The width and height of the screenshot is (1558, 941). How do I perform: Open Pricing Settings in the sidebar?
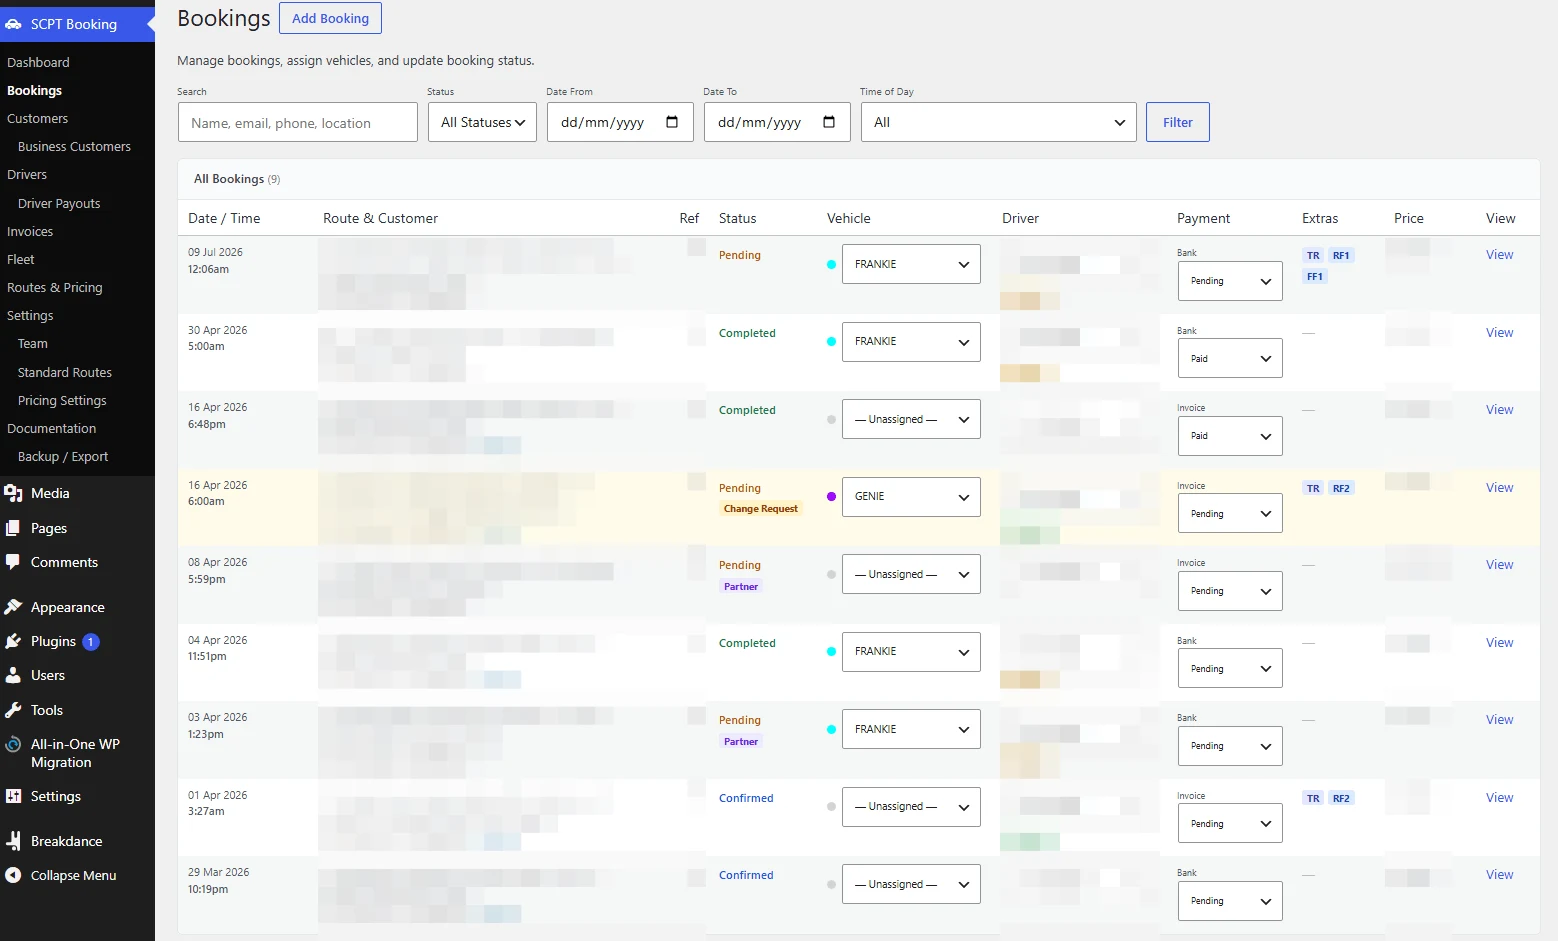62,400
